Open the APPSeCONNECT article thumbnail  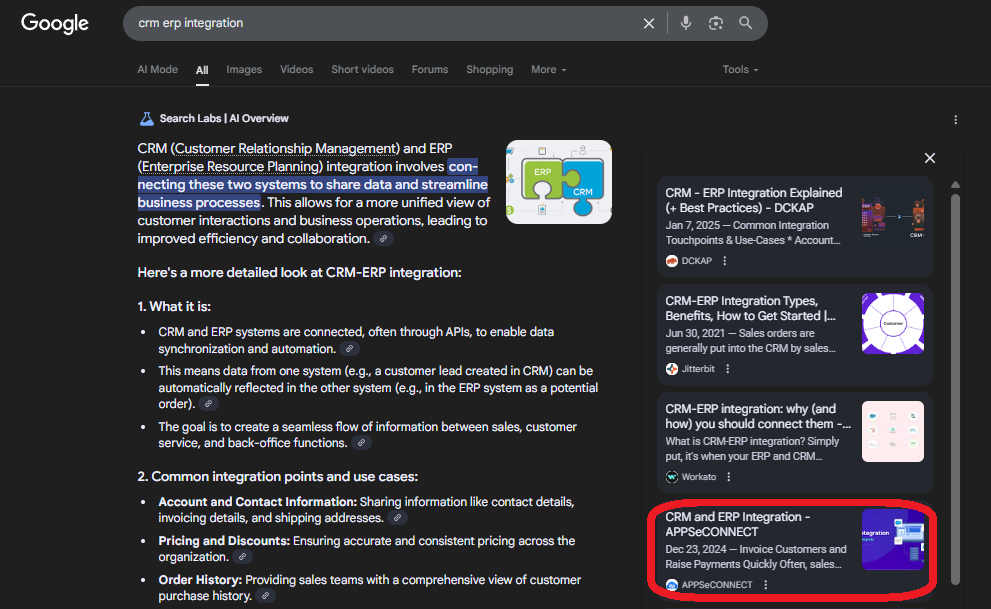(x=892, y=540)
